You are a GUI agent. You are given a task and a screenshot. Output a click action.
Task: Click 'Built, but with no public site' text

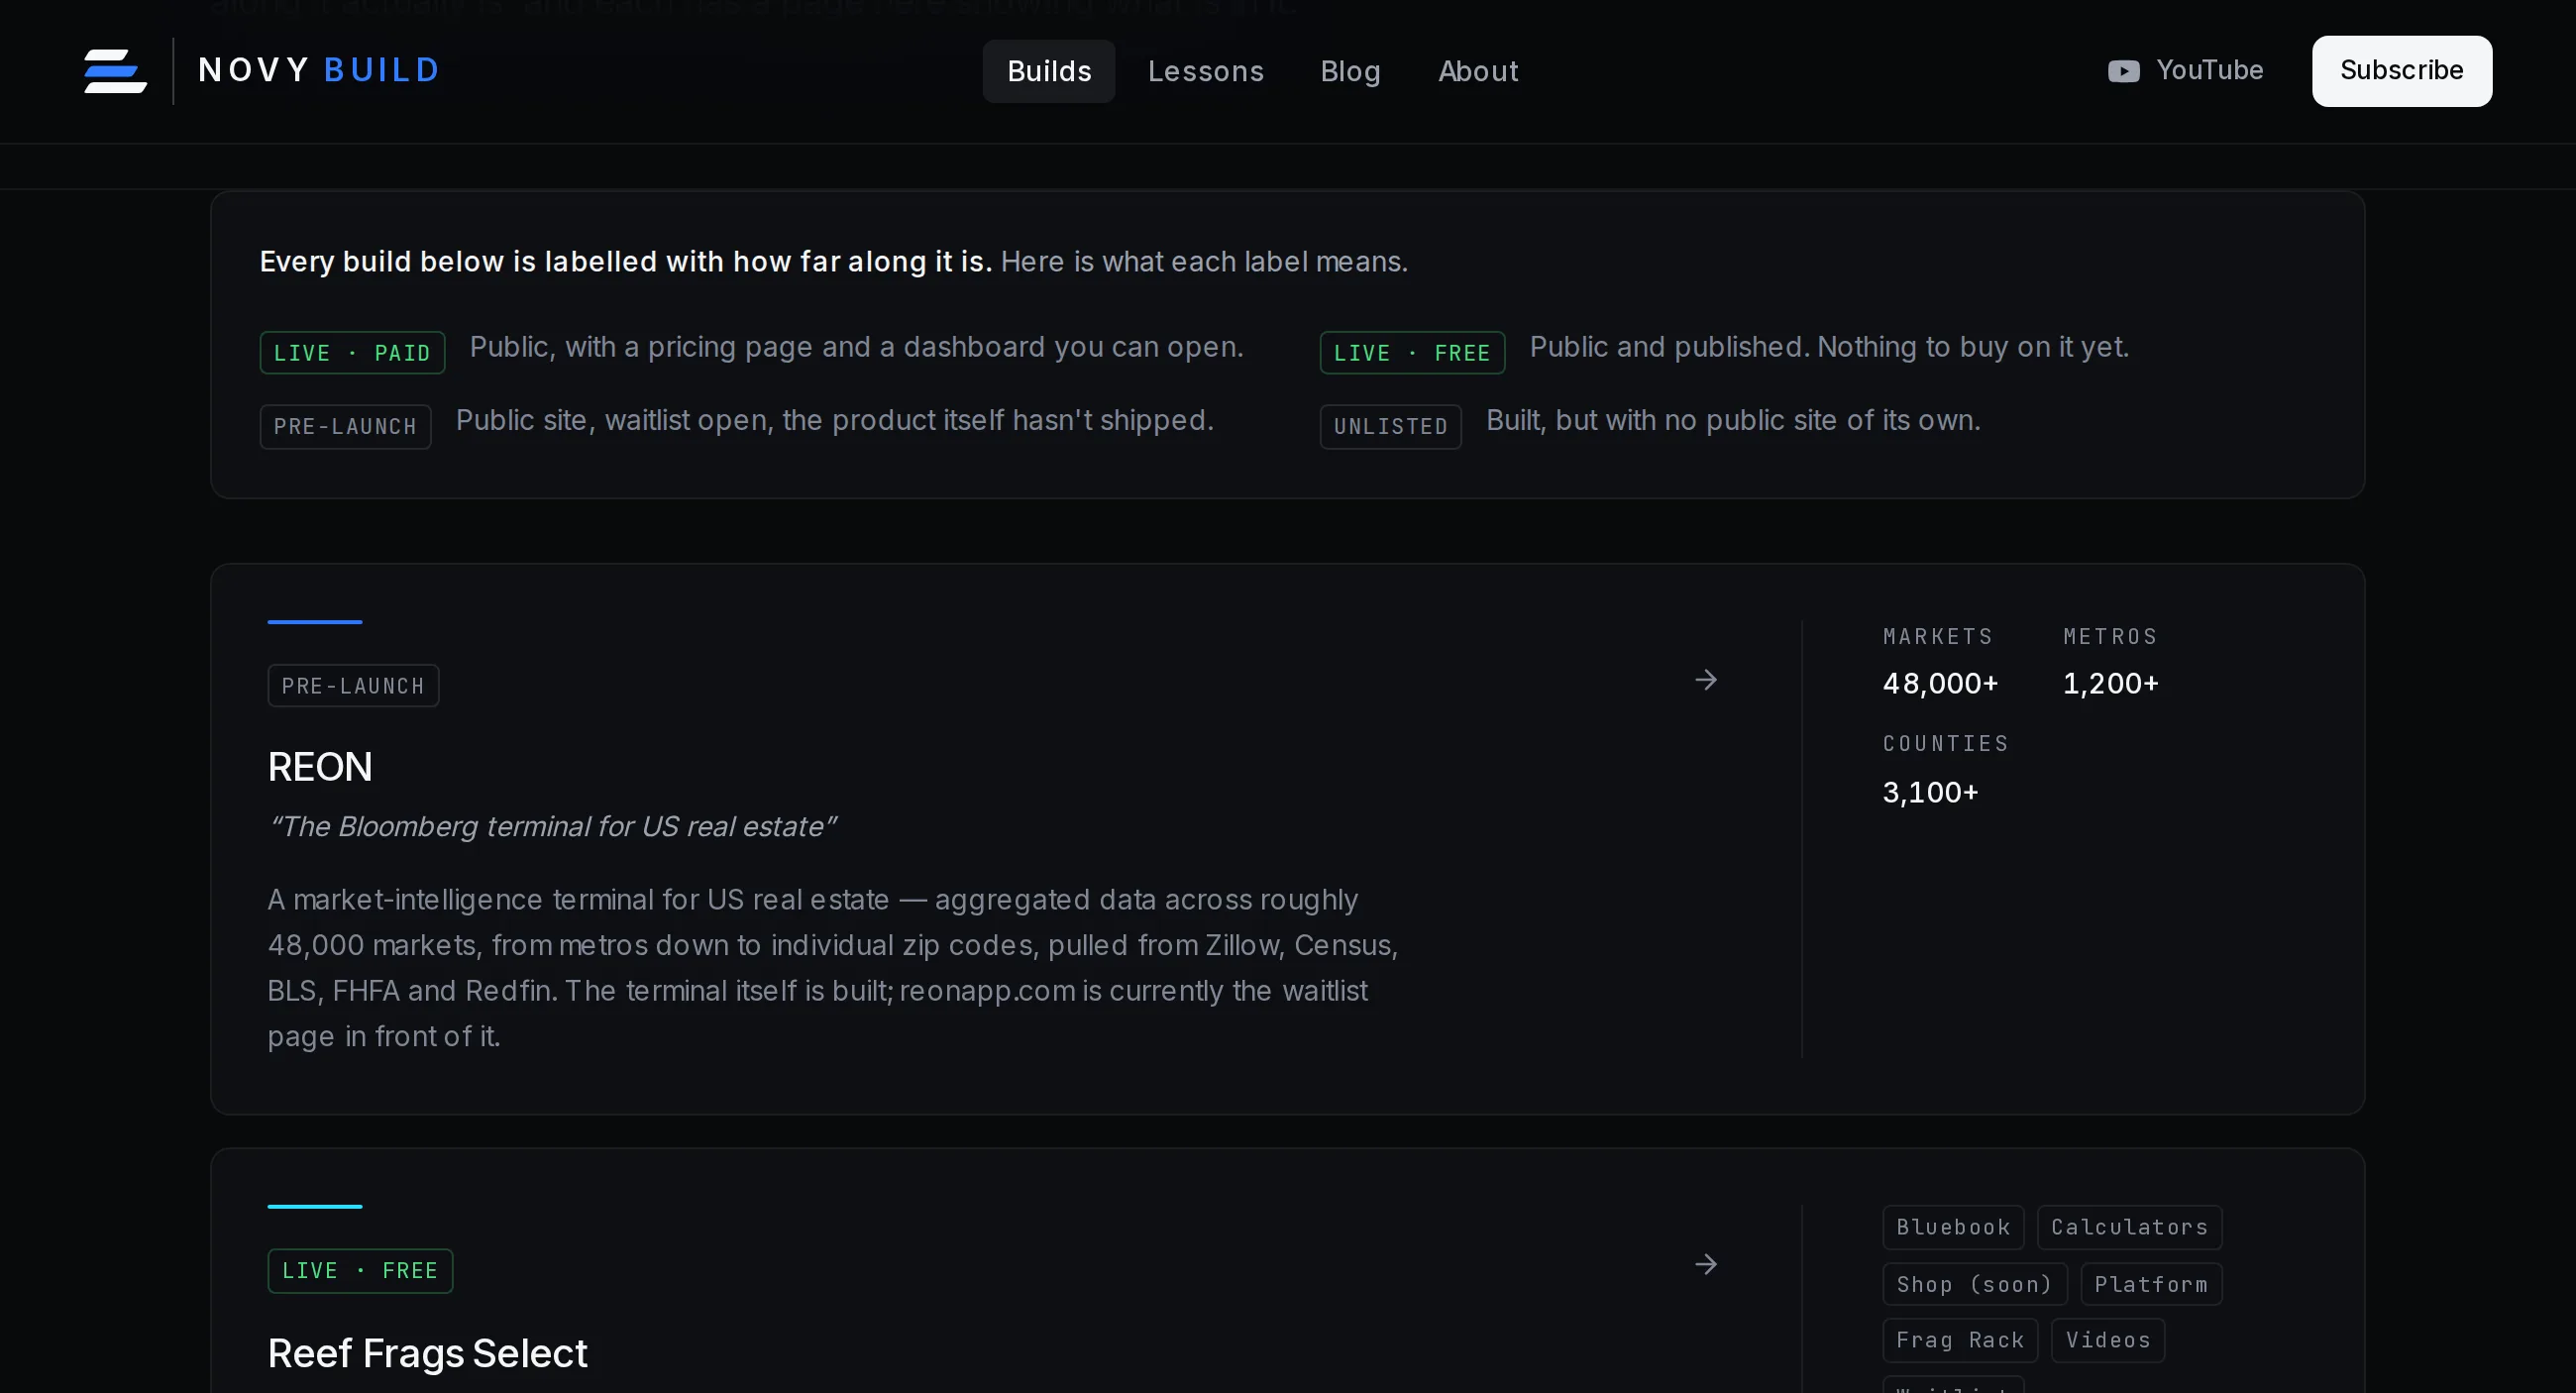[x=1733, y=420]
